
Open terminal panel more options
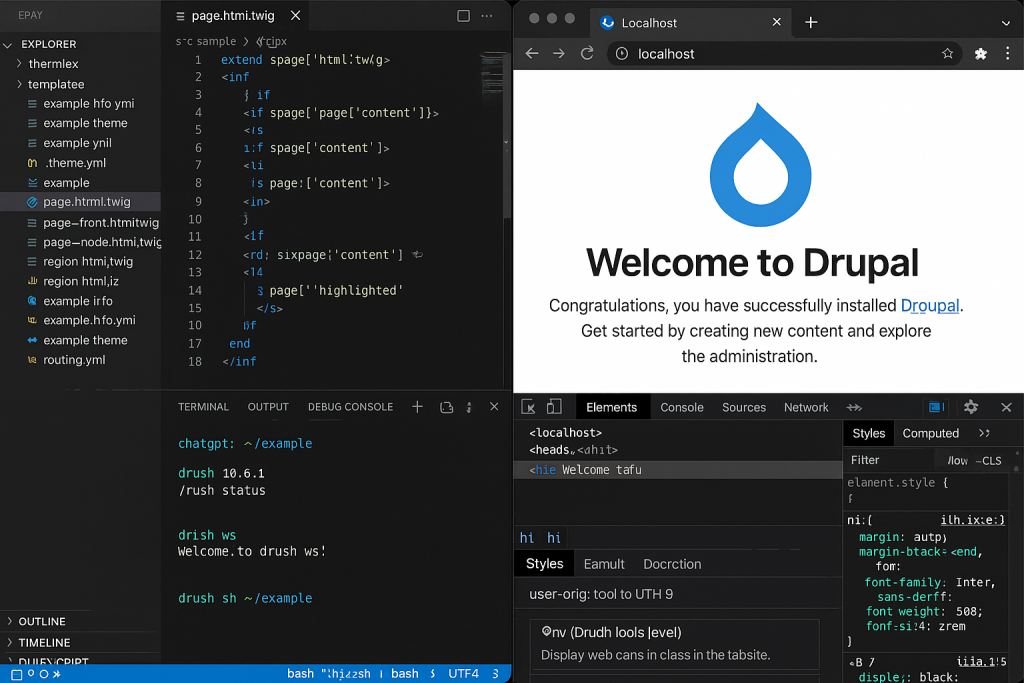click(x=469, y=407)
